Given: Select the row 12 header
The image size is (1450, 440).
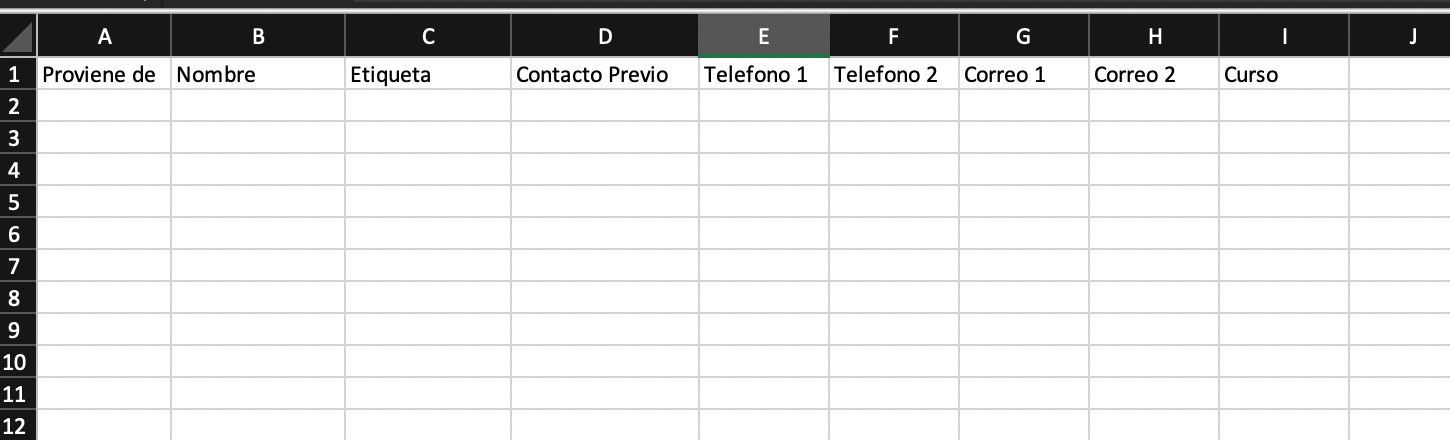Looking at the screenshot, I should 16,424.
